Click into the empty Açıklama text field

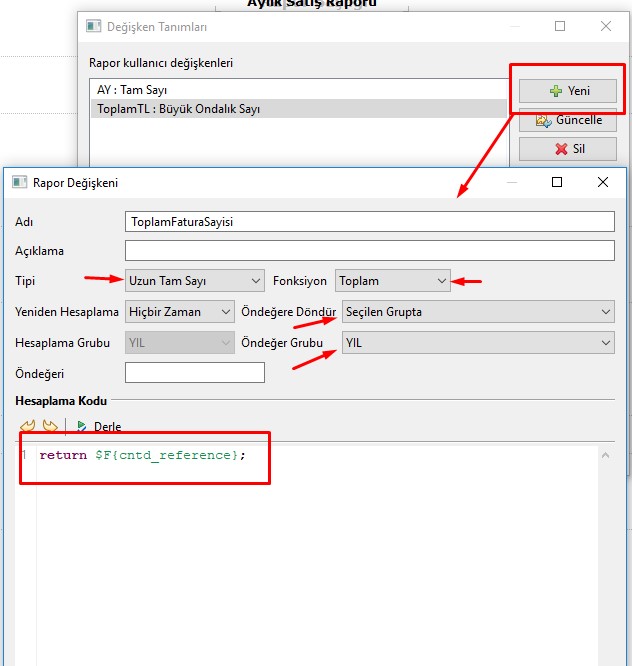(x=369, y=251)
